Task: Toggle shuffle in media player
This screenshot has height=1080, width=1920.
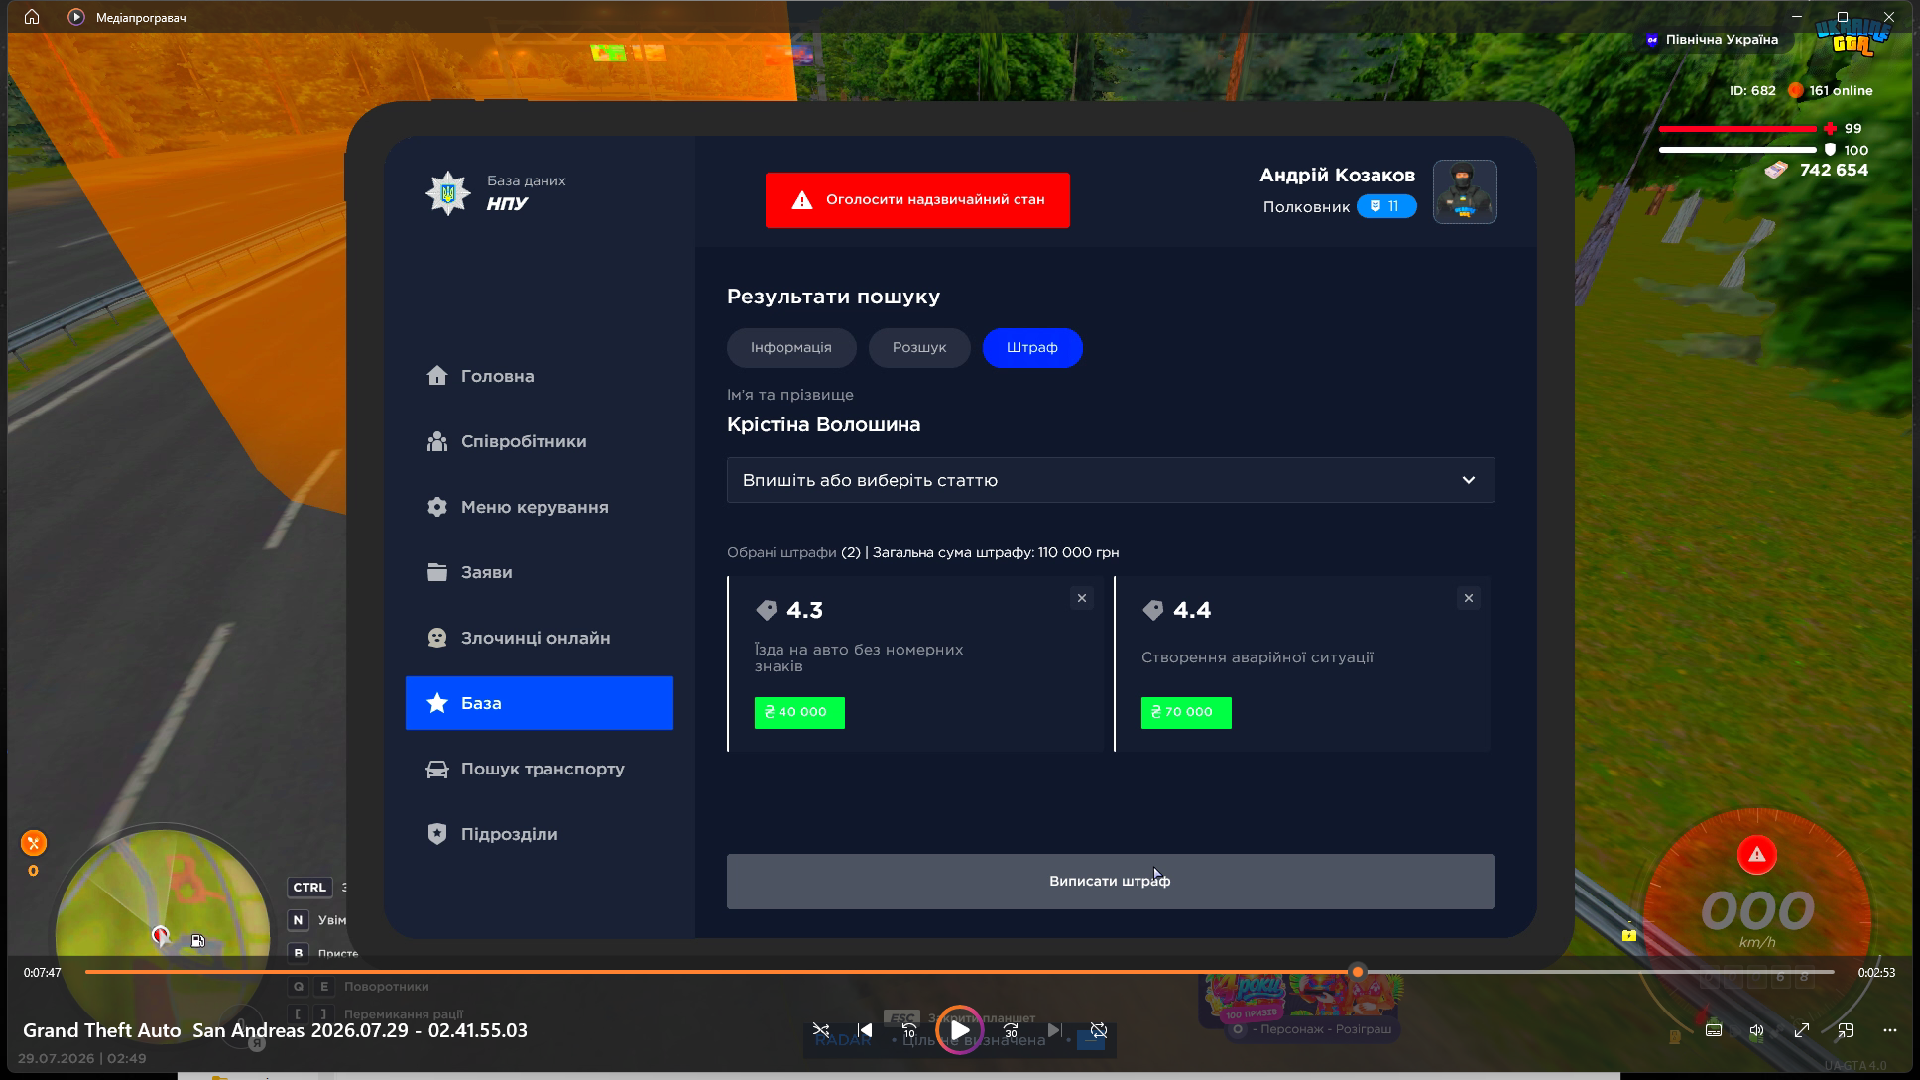Action: click(821, 1030)
